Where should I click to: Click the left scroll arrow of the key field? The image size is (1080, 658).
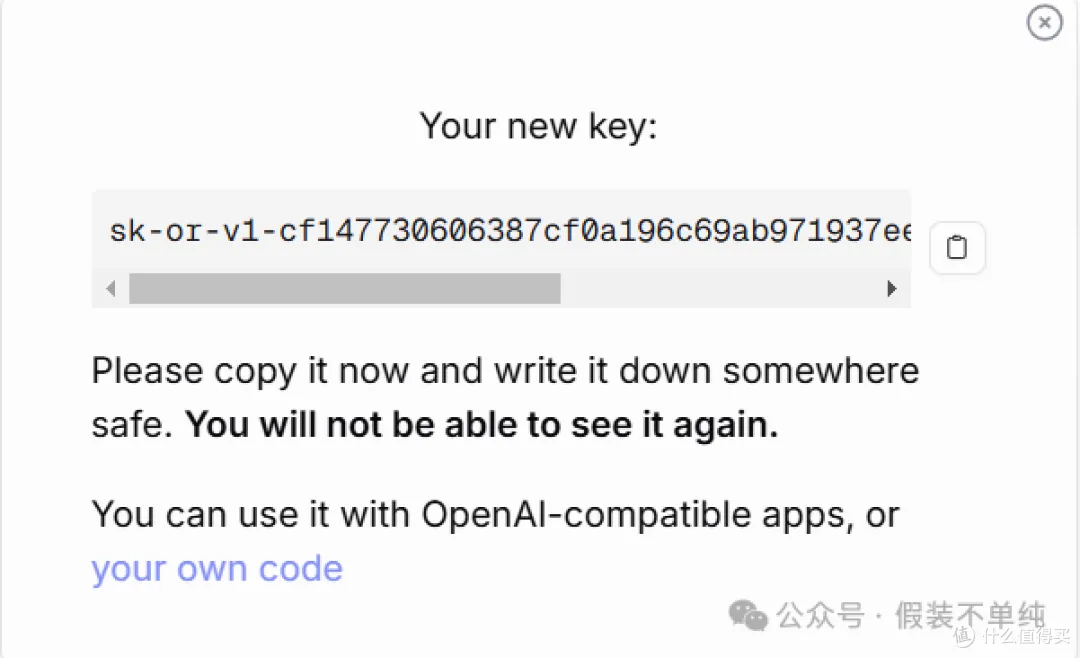click(x=111, y=288)
